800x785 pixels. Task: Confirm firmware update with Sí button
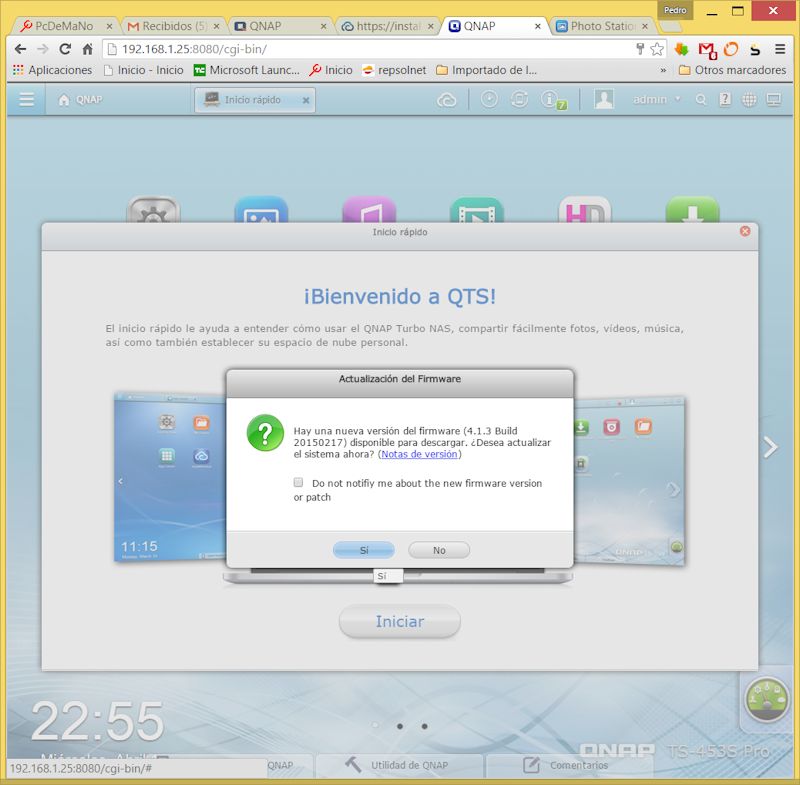[x=364, y=550]
